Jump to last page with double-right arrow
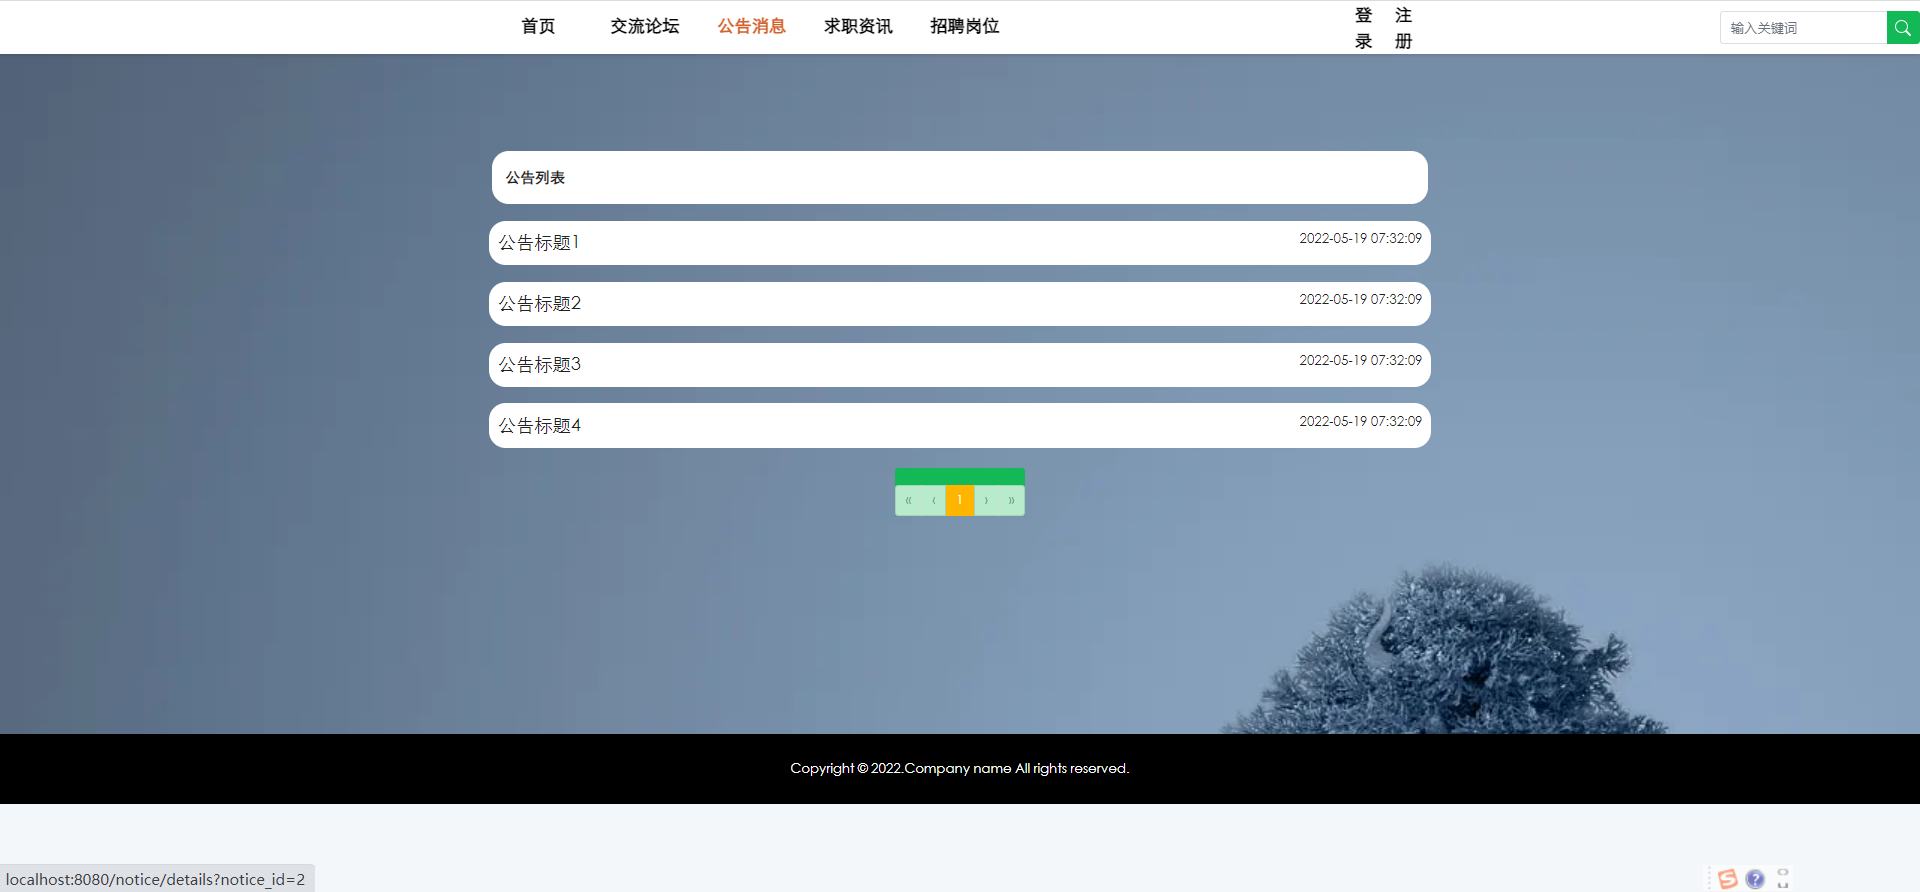 coord(1011,500)
